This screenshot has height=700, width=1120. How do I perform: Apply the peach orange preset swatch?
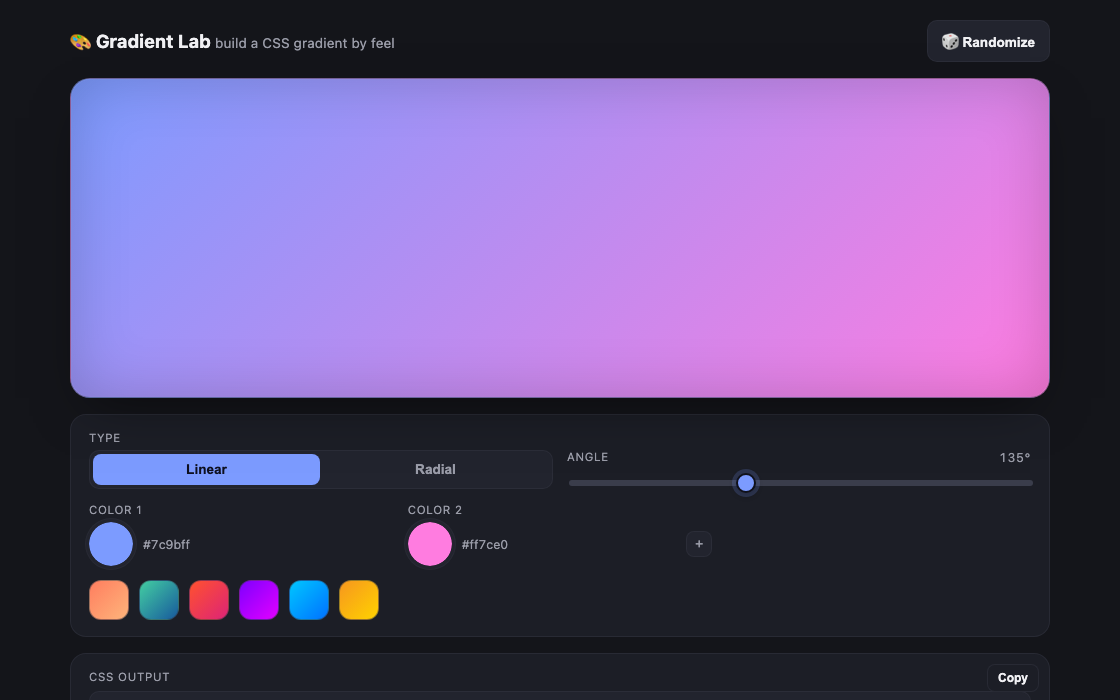point(109,600)
